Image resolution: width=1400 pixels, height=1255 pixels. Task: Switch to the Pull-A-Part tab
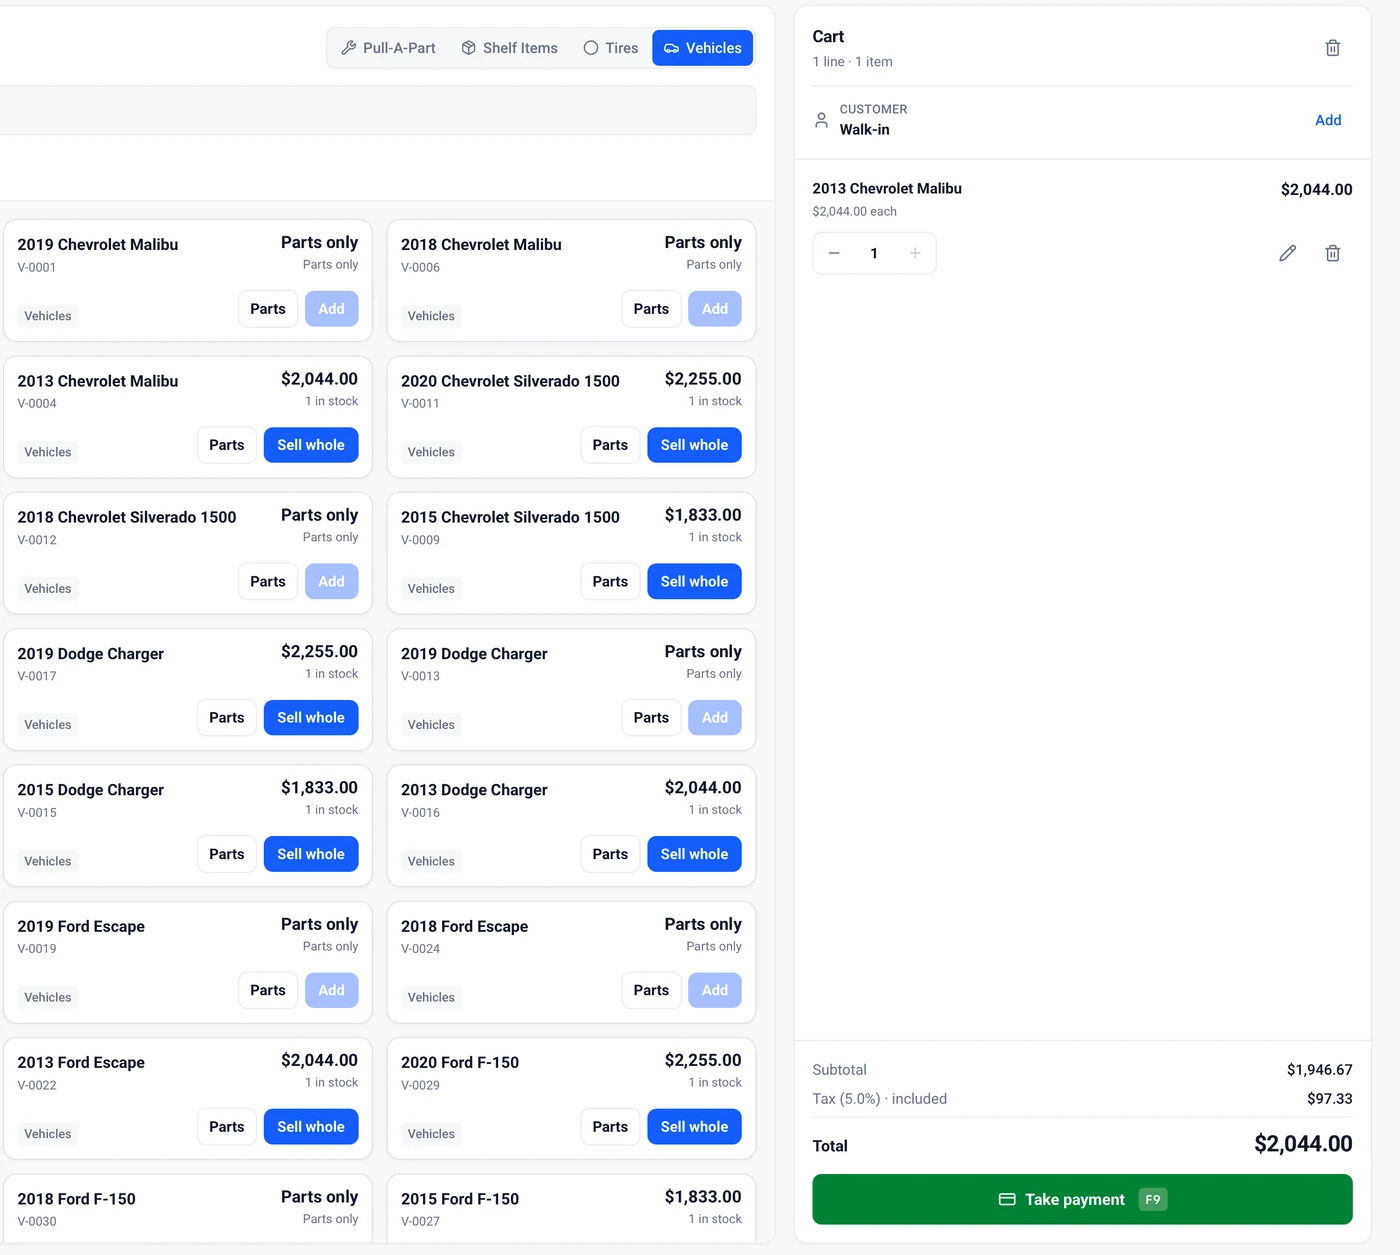pos(389,48)
